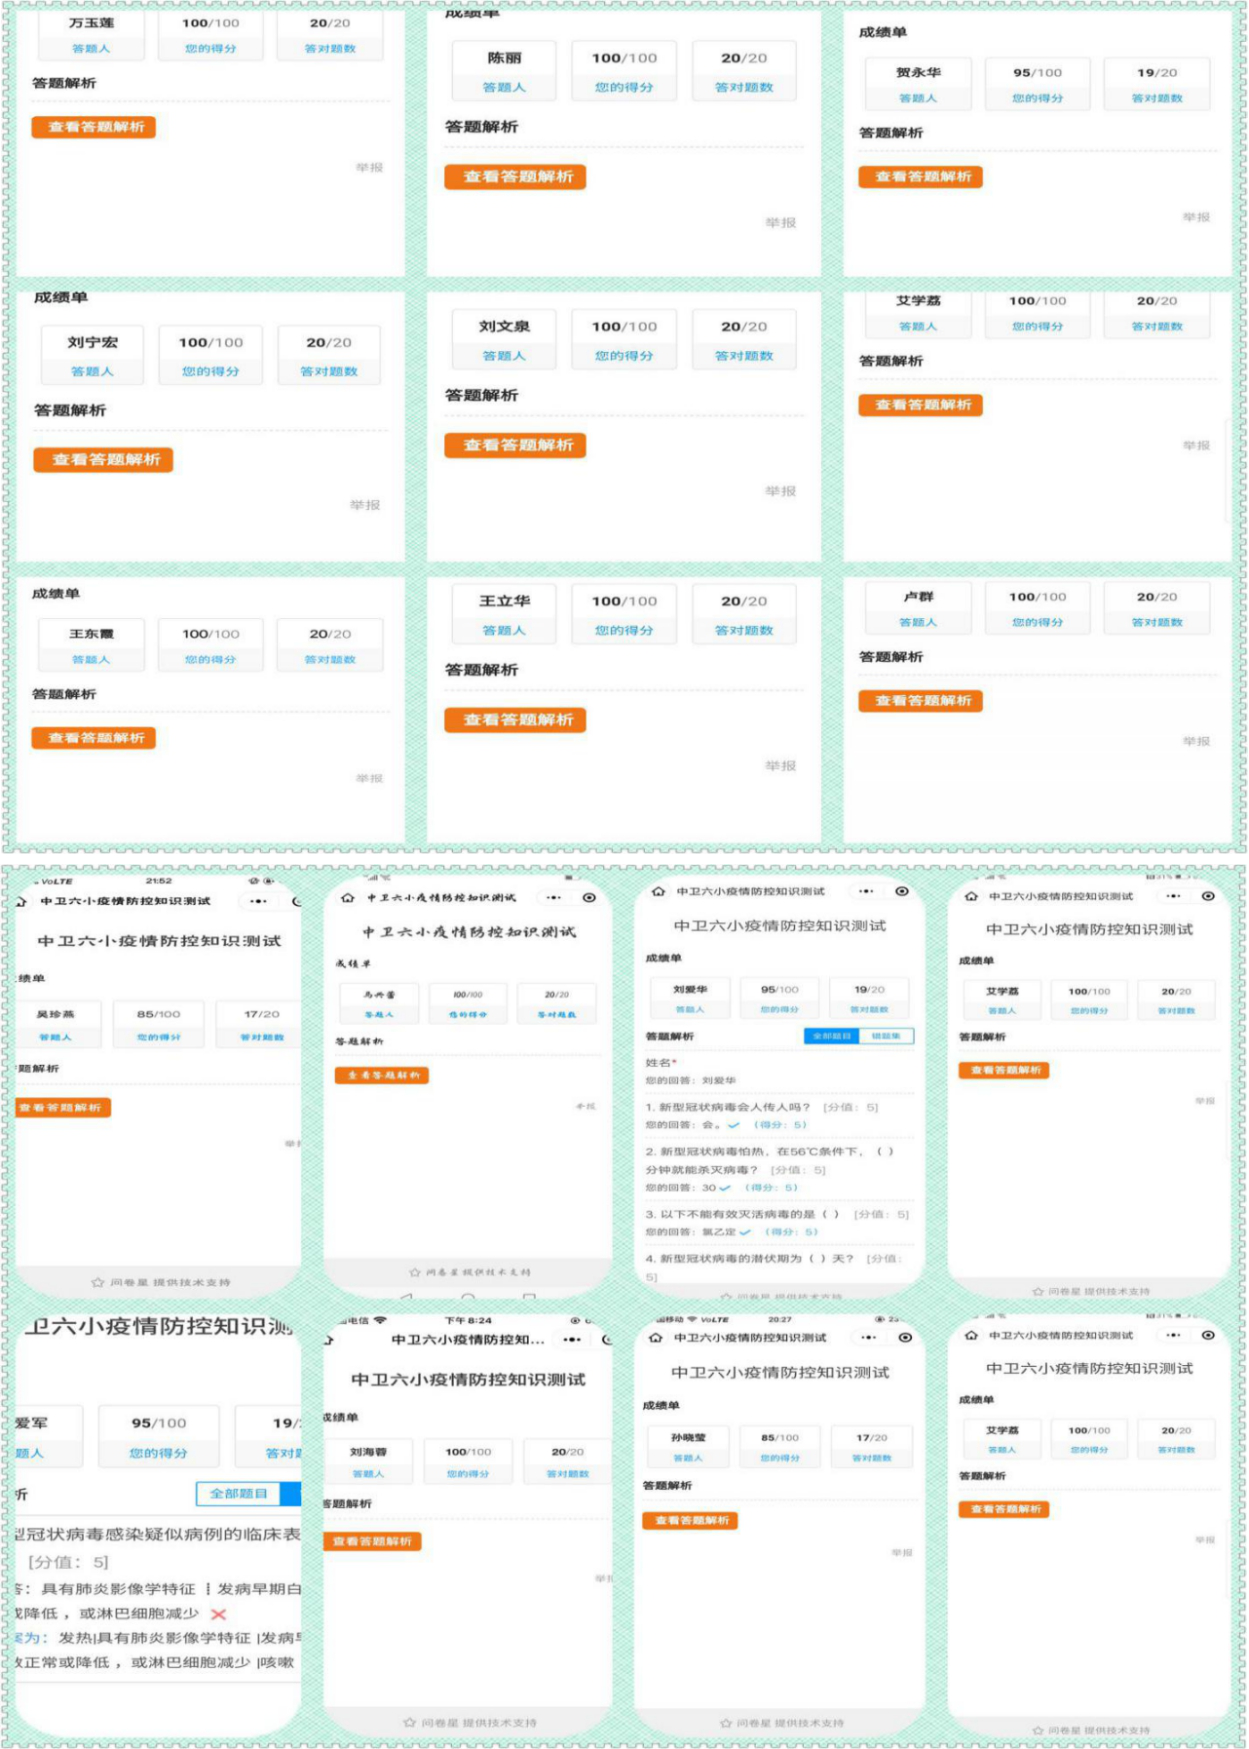Tap star icon in 吴珍燕 screen's footer

[x=98, y=1282]
